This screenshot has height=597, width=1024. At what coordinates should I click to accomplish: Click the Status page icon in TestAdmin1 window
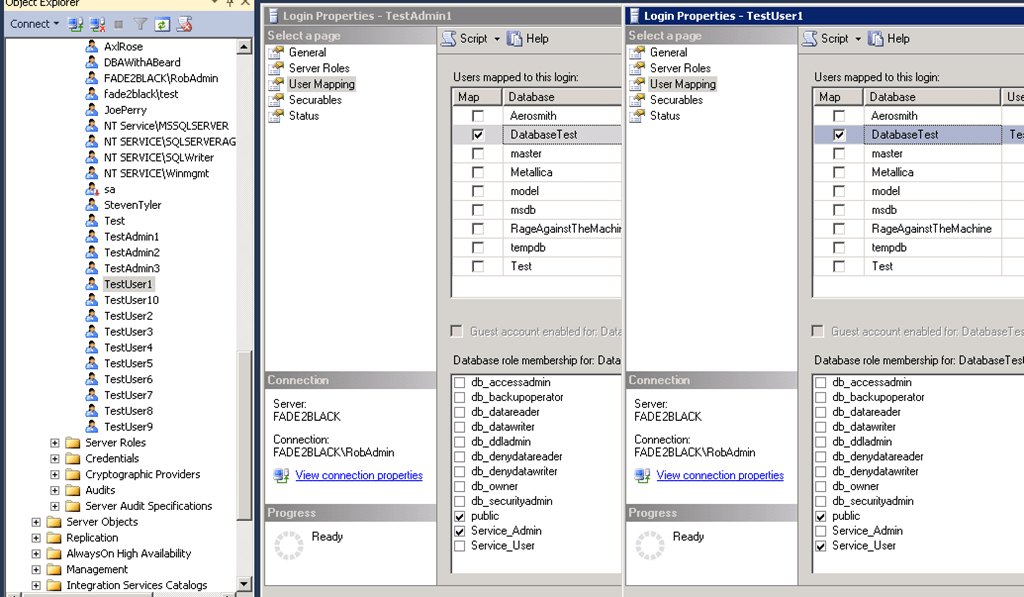point(277,116)
